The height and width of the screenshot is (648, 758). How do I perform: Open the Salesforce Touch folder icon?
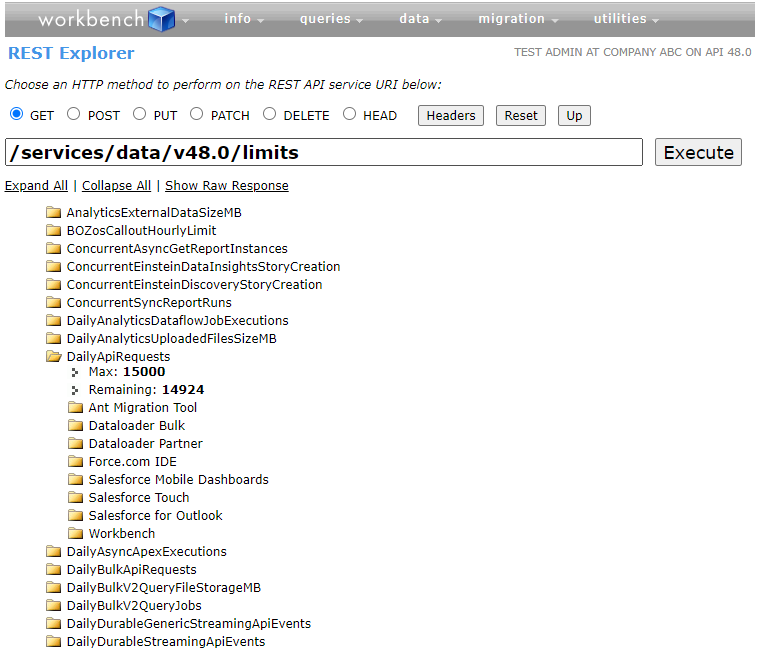point(75,497)
